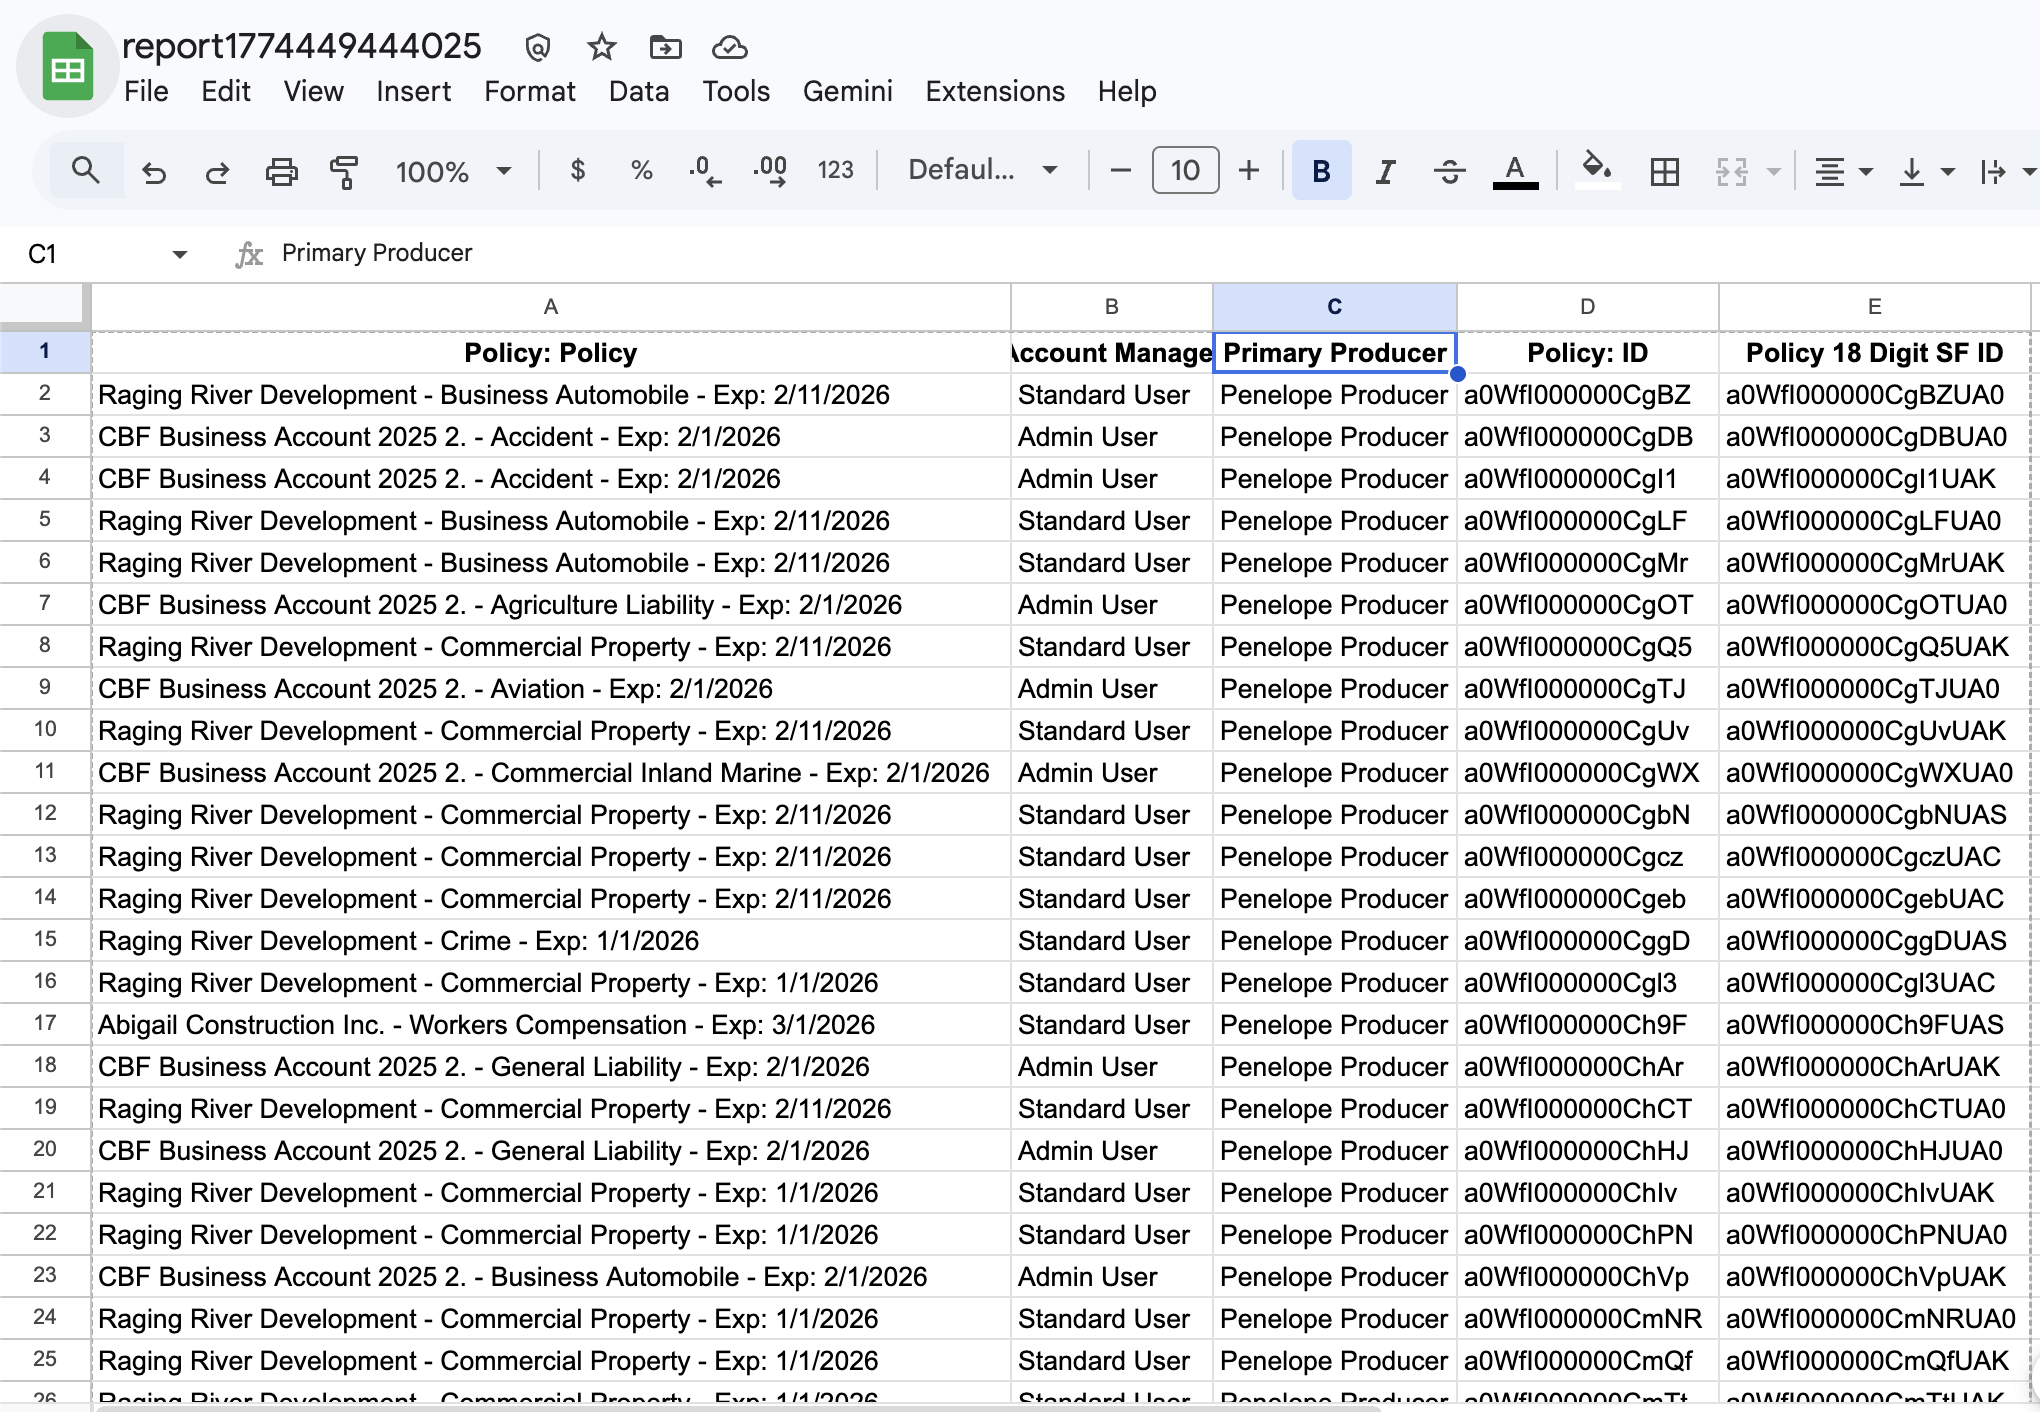
Task: Open the Google Sheets home icon
Action: tap(67, 67)
